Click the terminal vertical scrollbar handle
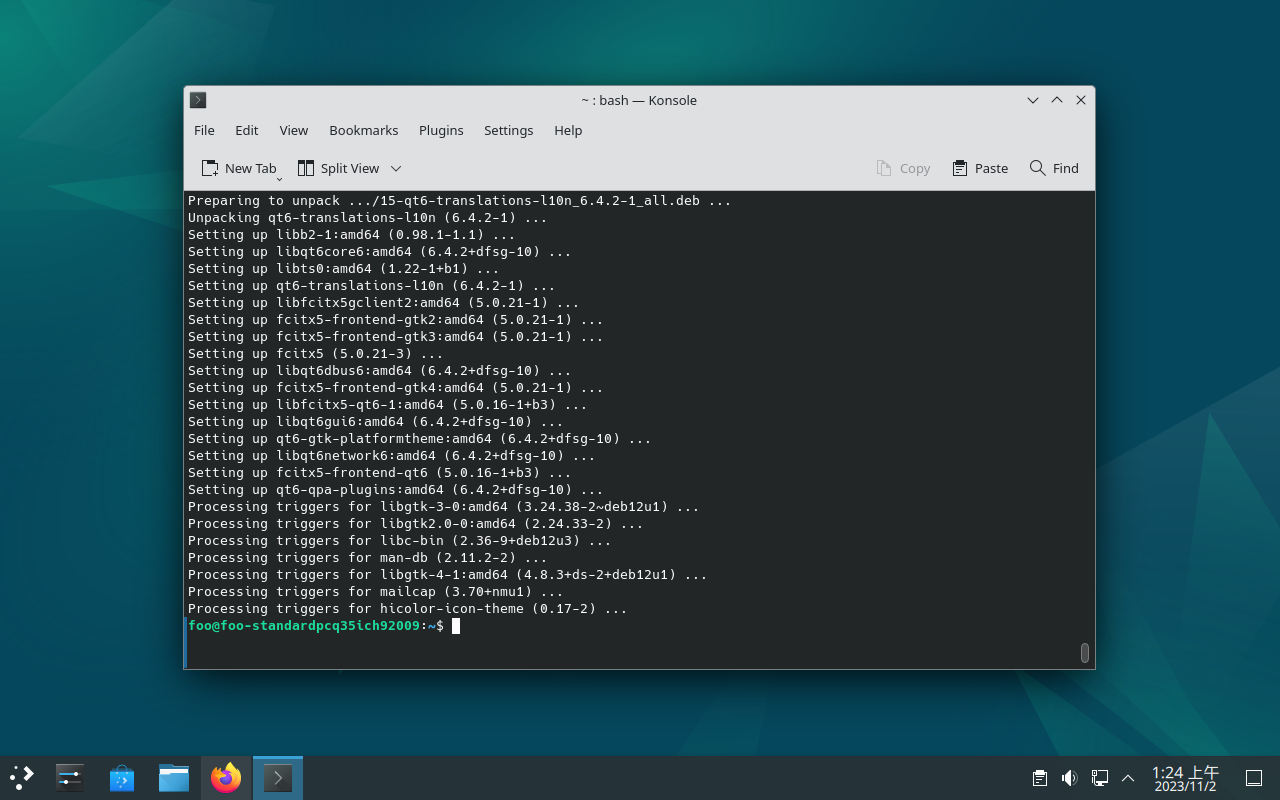This screenshot has height=800, width=1280. point(1085,652)
